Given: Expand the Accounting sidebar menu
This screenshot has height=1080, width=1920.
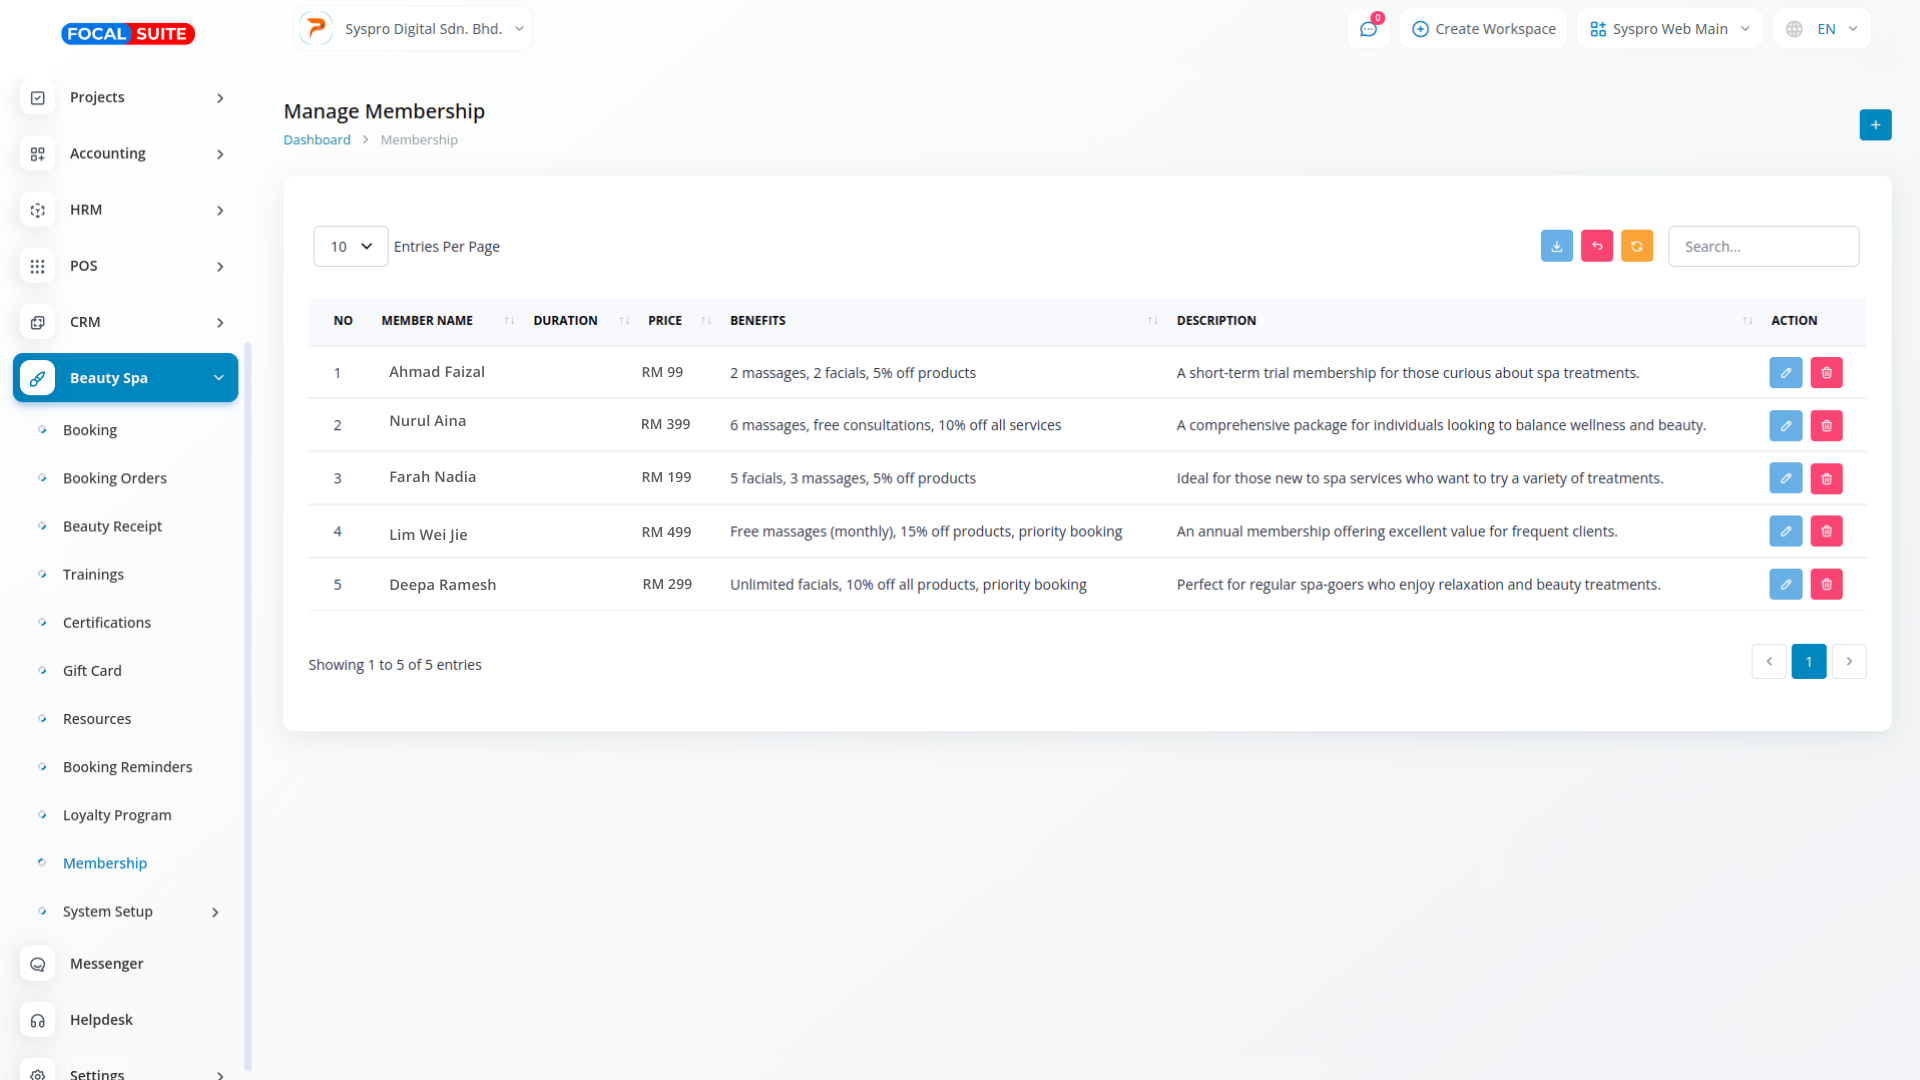Looking at the screenshot, I should (x=125, y=154).
